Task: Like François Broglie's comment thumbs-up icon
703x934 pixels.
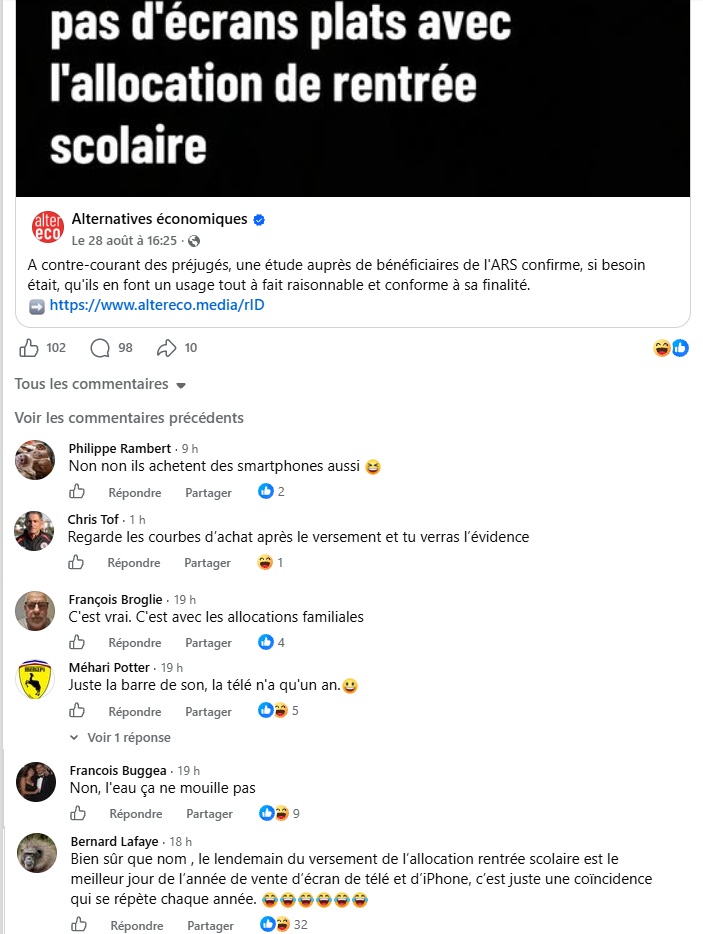Action: [77, 642]
